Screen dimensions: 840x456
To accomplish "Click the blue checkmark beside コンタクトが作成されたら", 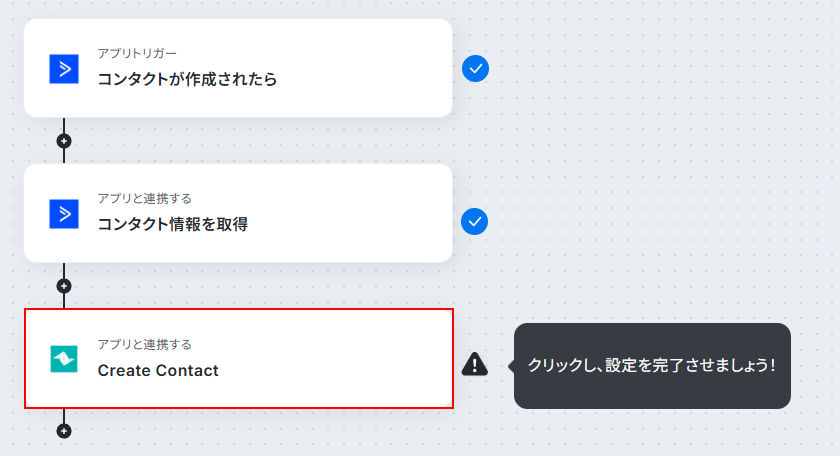I will (475, 69).
